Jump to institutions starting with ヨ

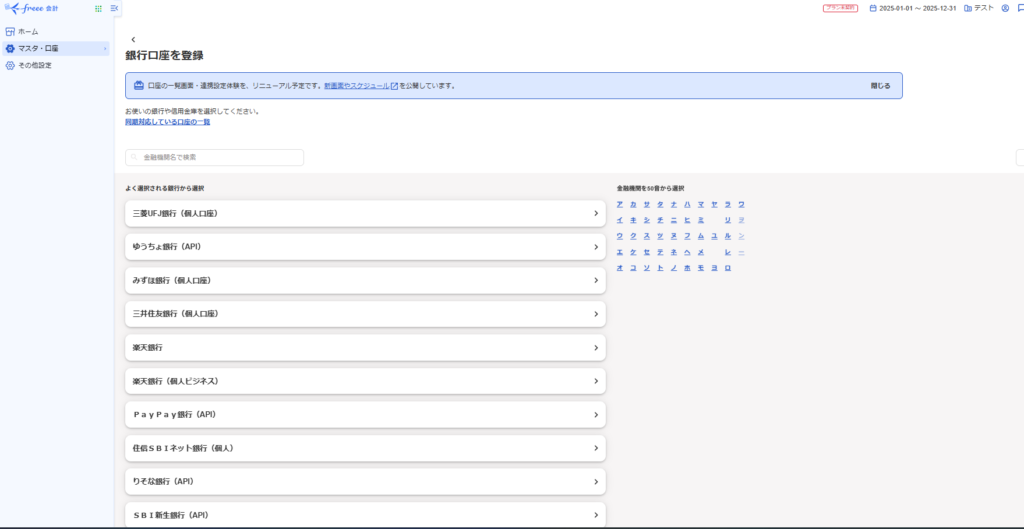point(714,268)
